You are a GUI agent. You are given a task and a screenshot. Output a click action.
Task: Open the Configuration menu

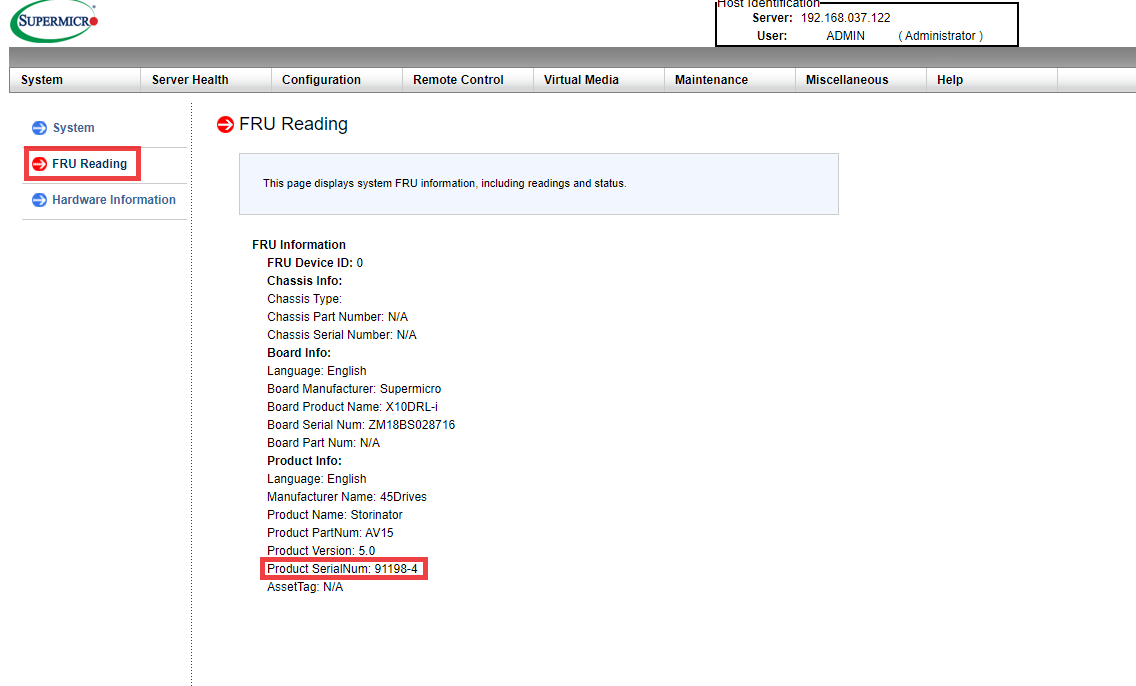coord(321,80)
